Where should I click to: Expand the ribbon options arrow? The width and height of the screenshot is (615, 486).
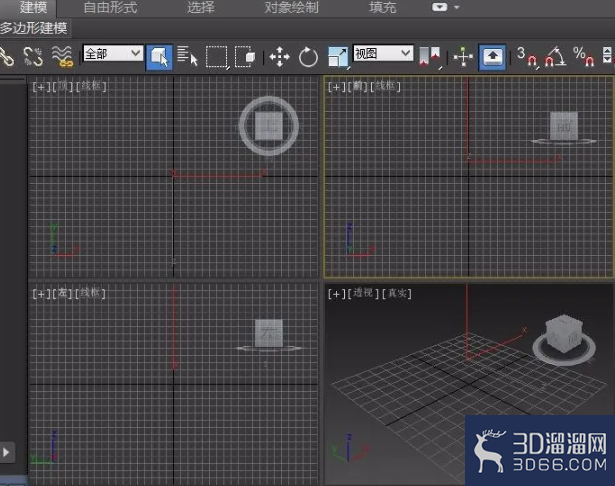coord(457,7)
